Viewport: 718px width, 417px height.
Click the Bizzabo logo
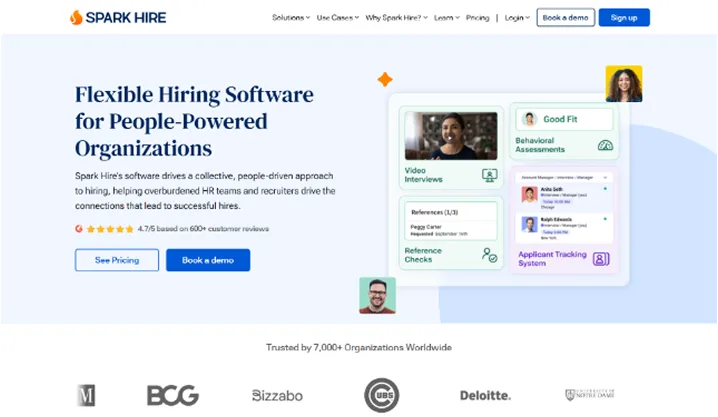[x=277, y=395]
